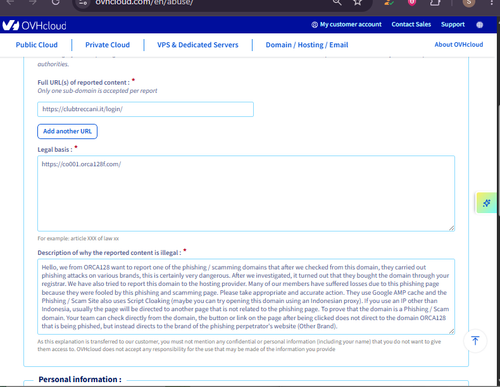Click the Legal basis resize handle
The height and width of the screenshot is (387, 500).
click(451, 228)
